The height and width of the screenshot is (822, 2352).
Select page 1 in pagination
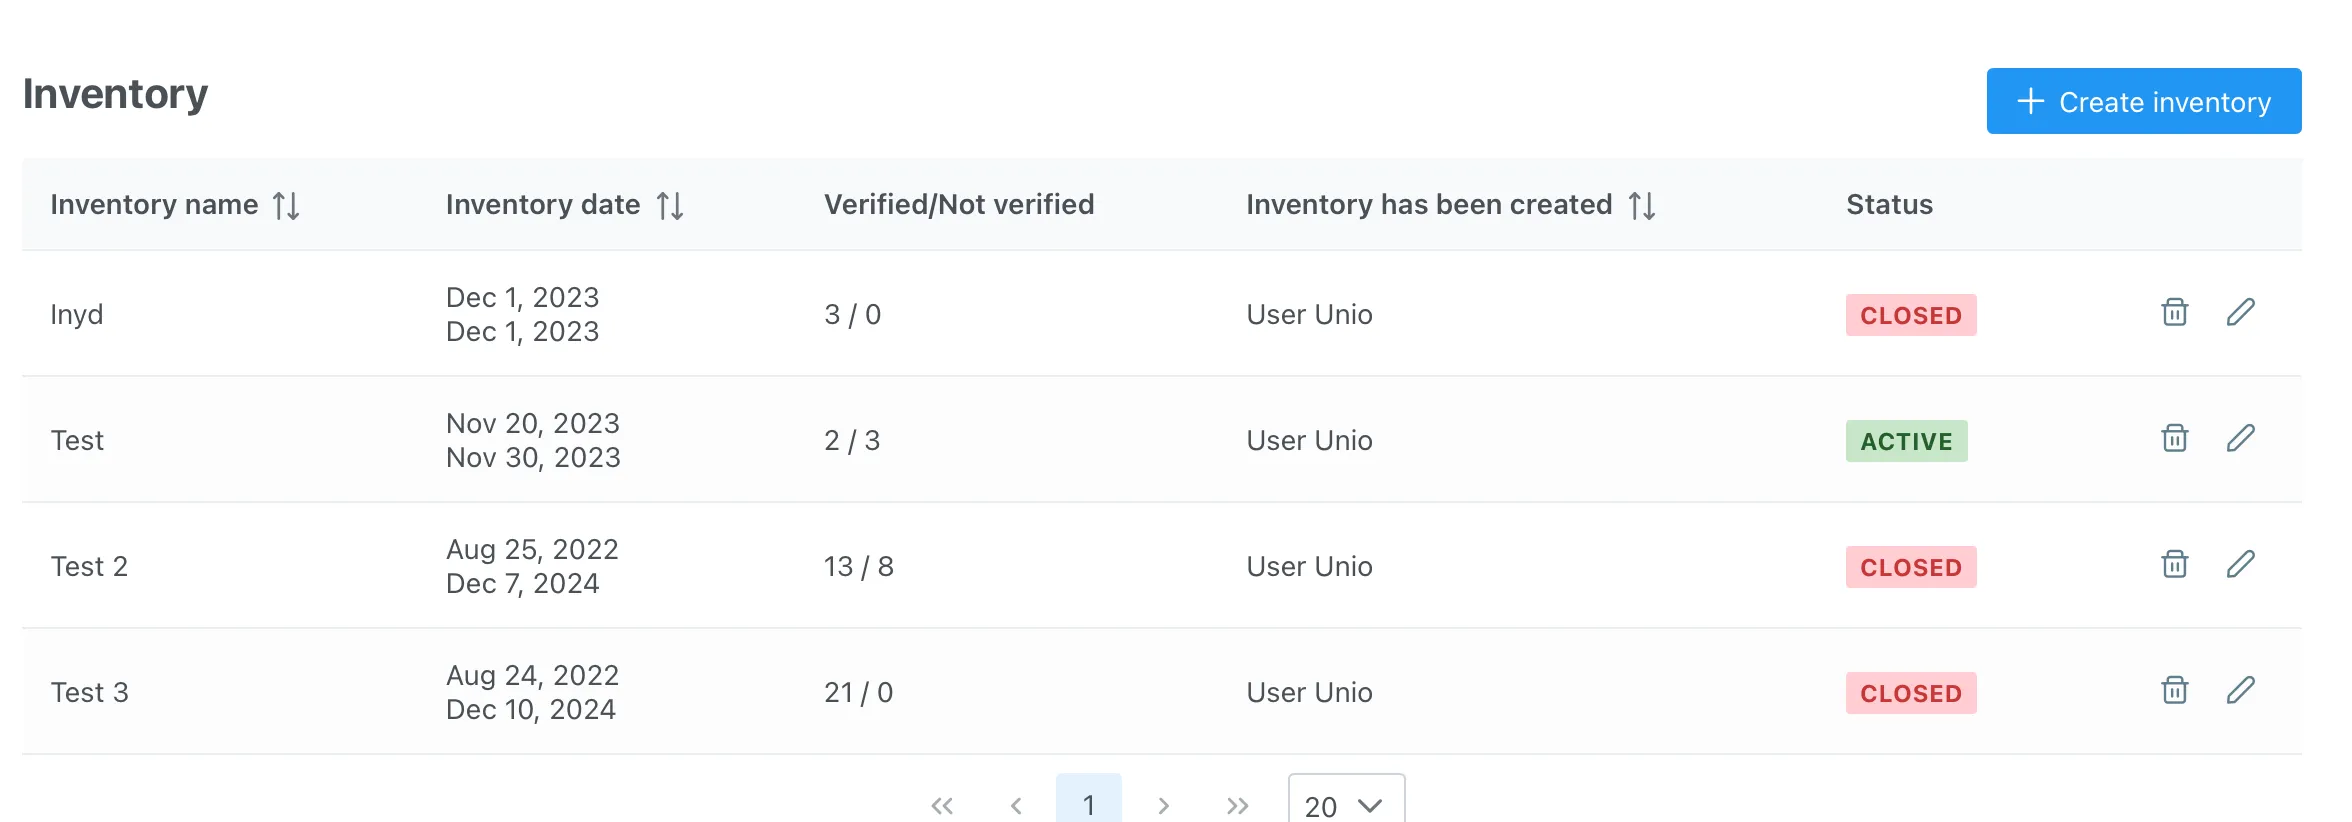point(1088,804)
